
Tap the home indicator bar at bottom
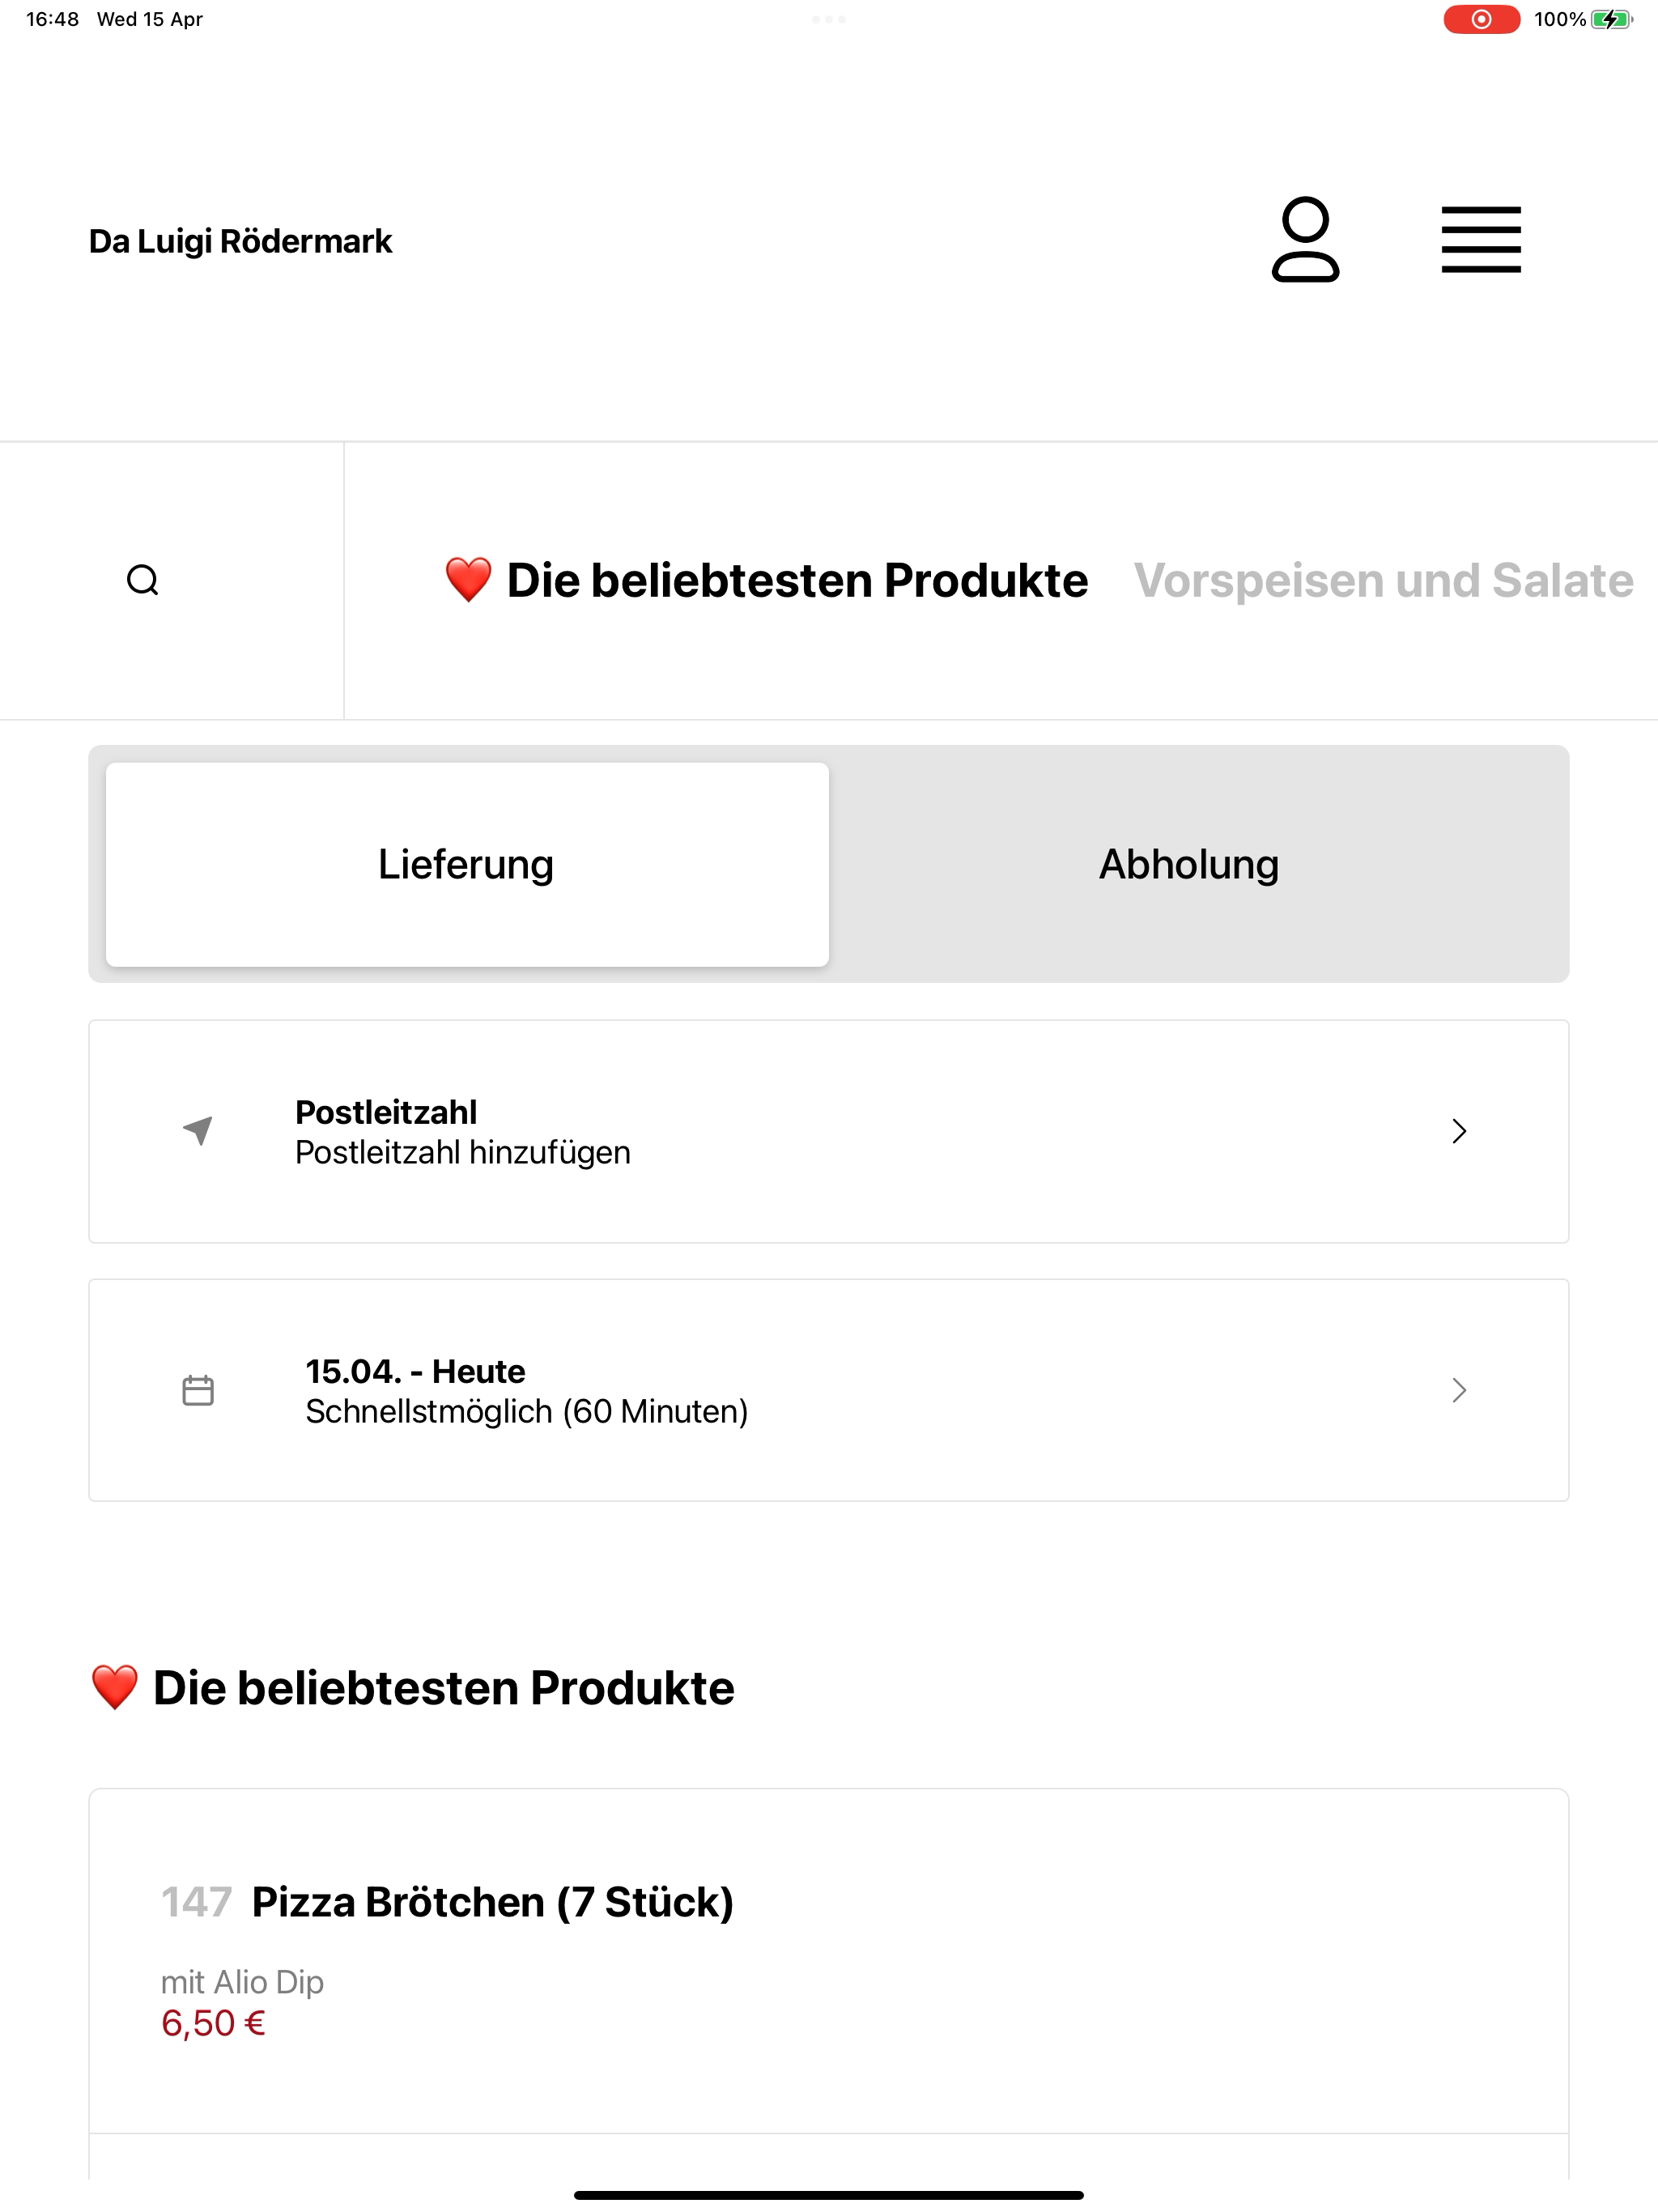[x=828, y=2195]
